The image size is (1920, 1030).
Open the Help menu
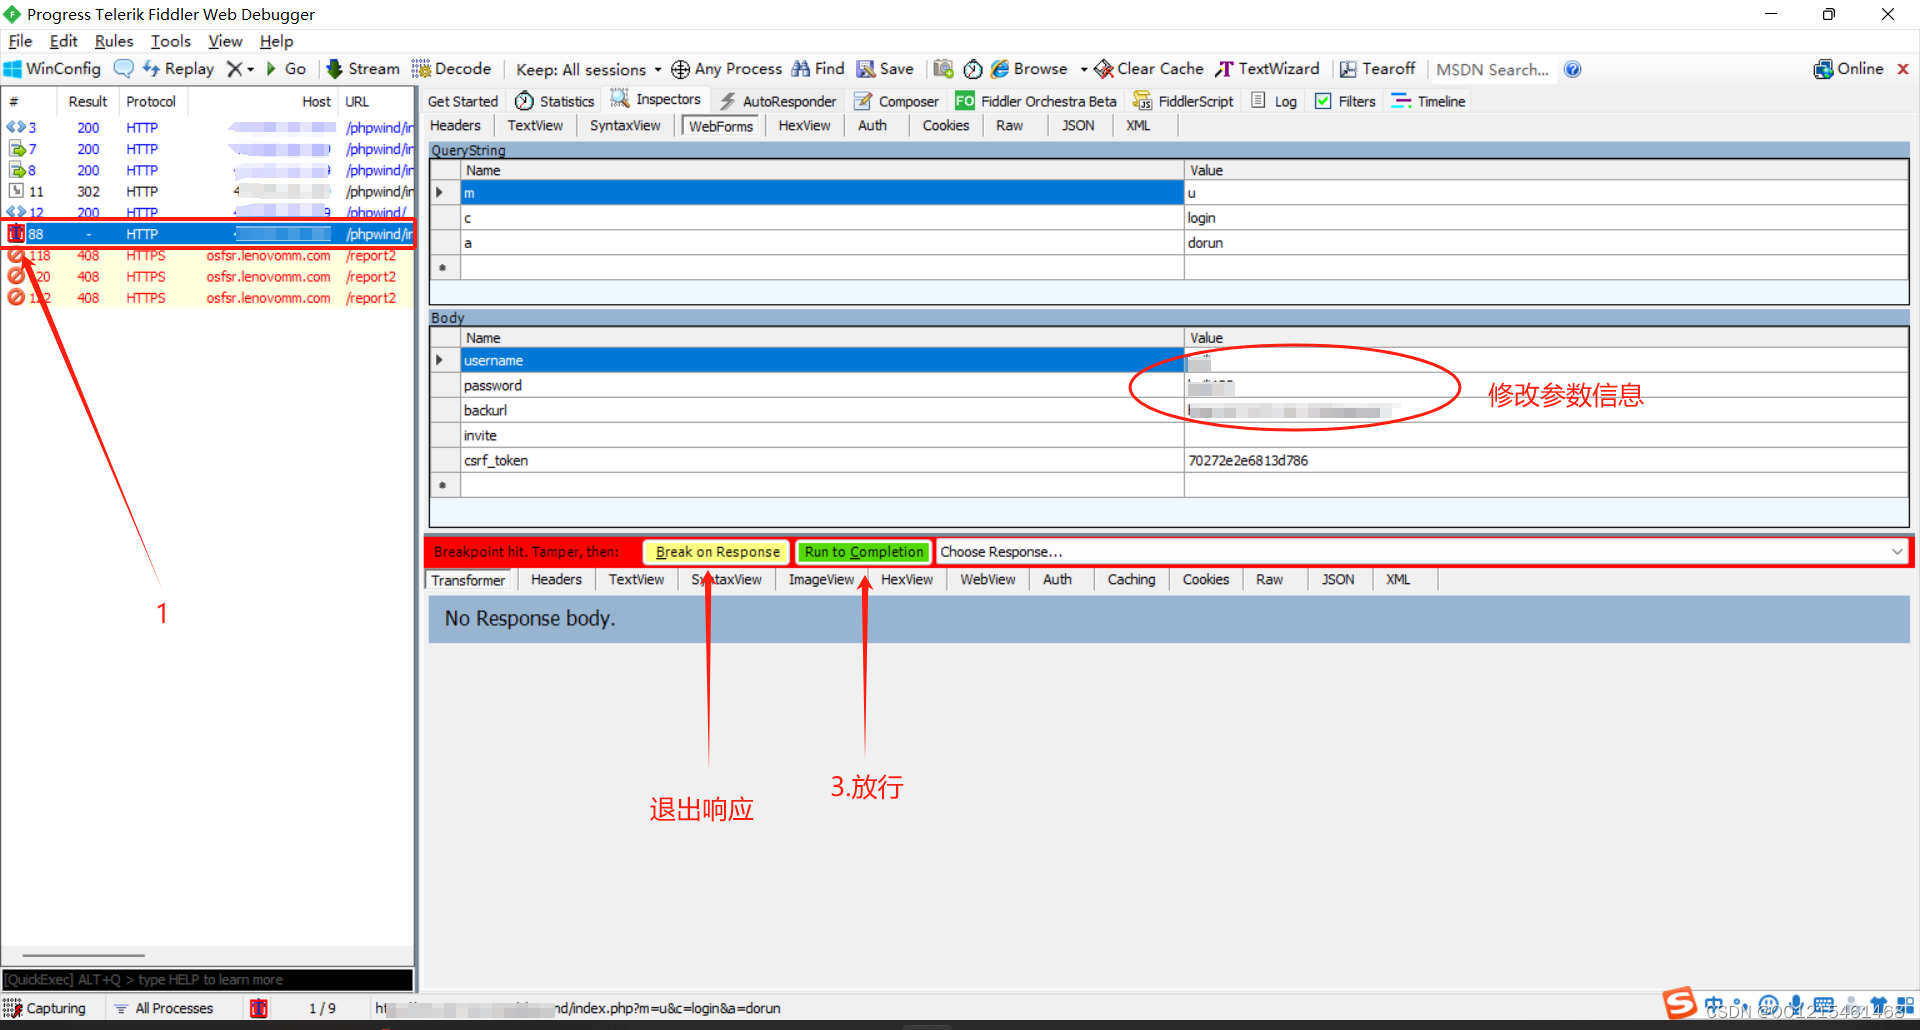[x=276, y=41]
